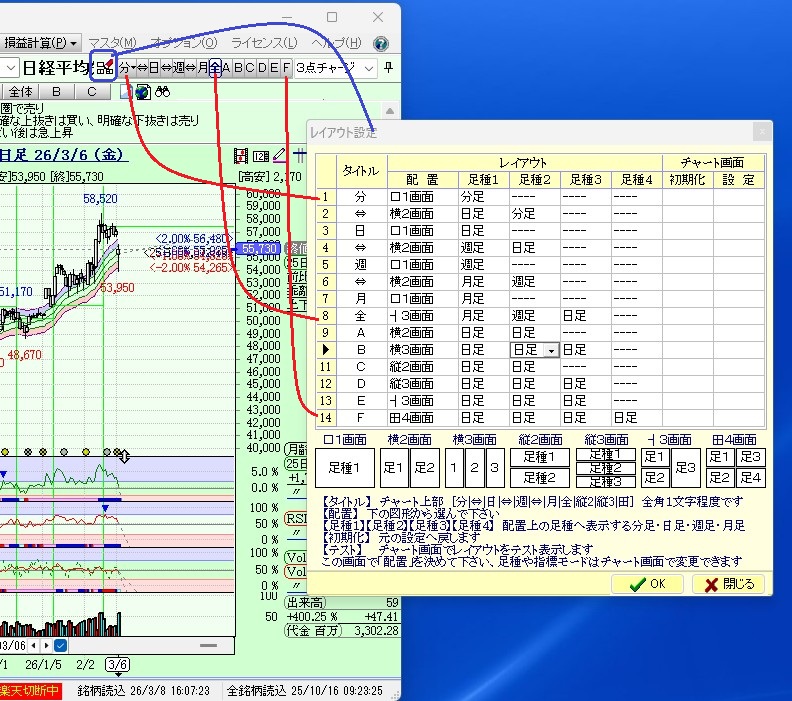792x701 pixels.
Task: Toggle the blue checkbox below chart
Action: pyautogui.click(x=60, y=645)
